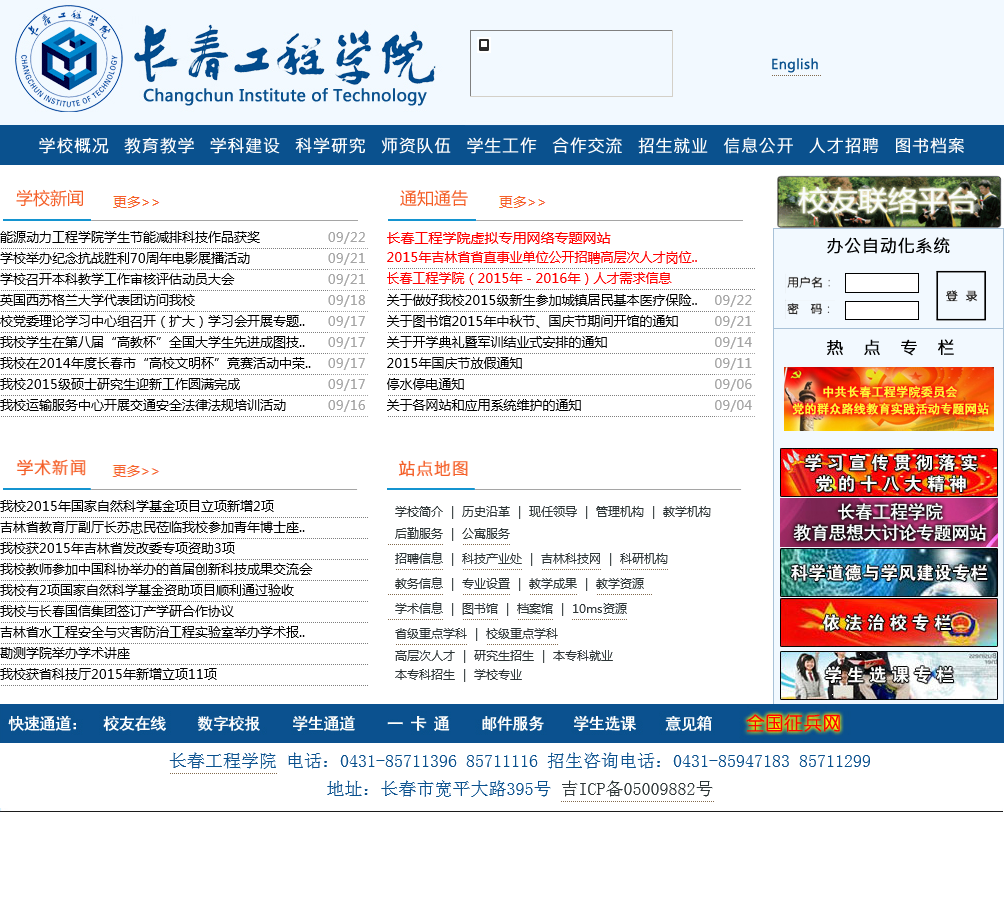
Task: Switch to the English version
Action: coord(795,65)
